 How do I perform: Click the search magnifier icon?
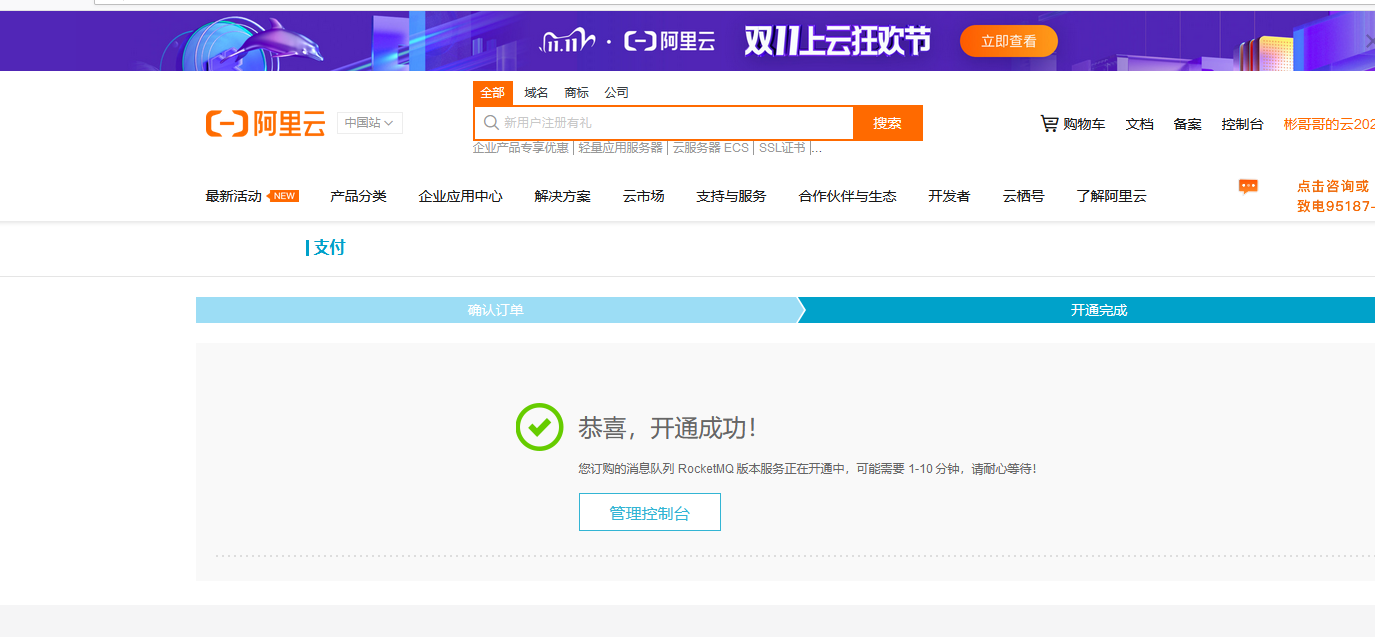tap(491, 123)
